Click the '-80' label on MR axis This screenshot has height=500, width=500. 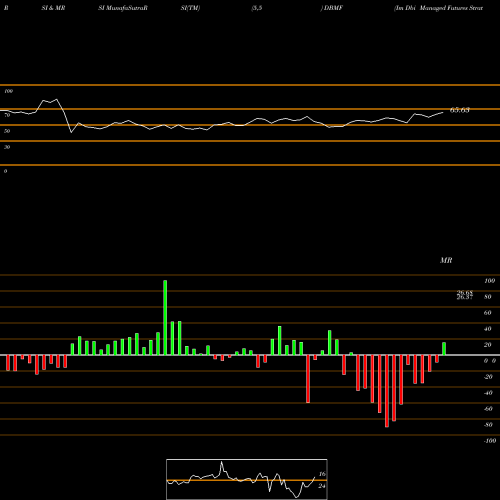[x=488, y=425]
